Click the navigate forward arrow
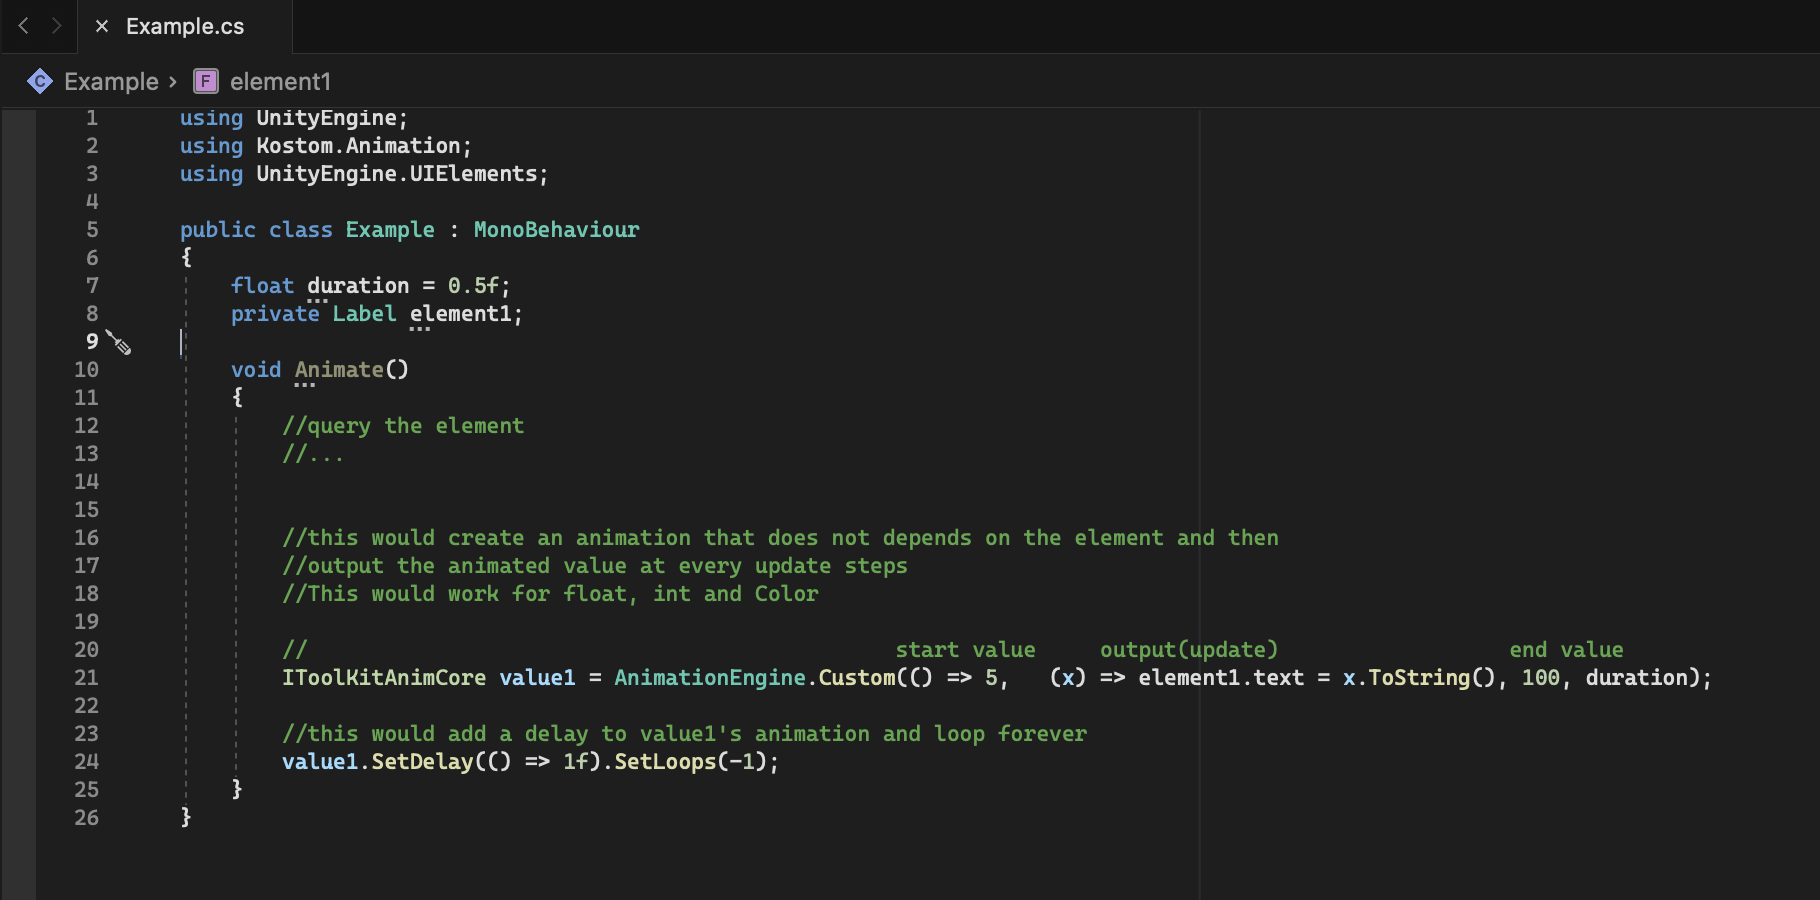1820x900 pixels. tap(56, 26)
